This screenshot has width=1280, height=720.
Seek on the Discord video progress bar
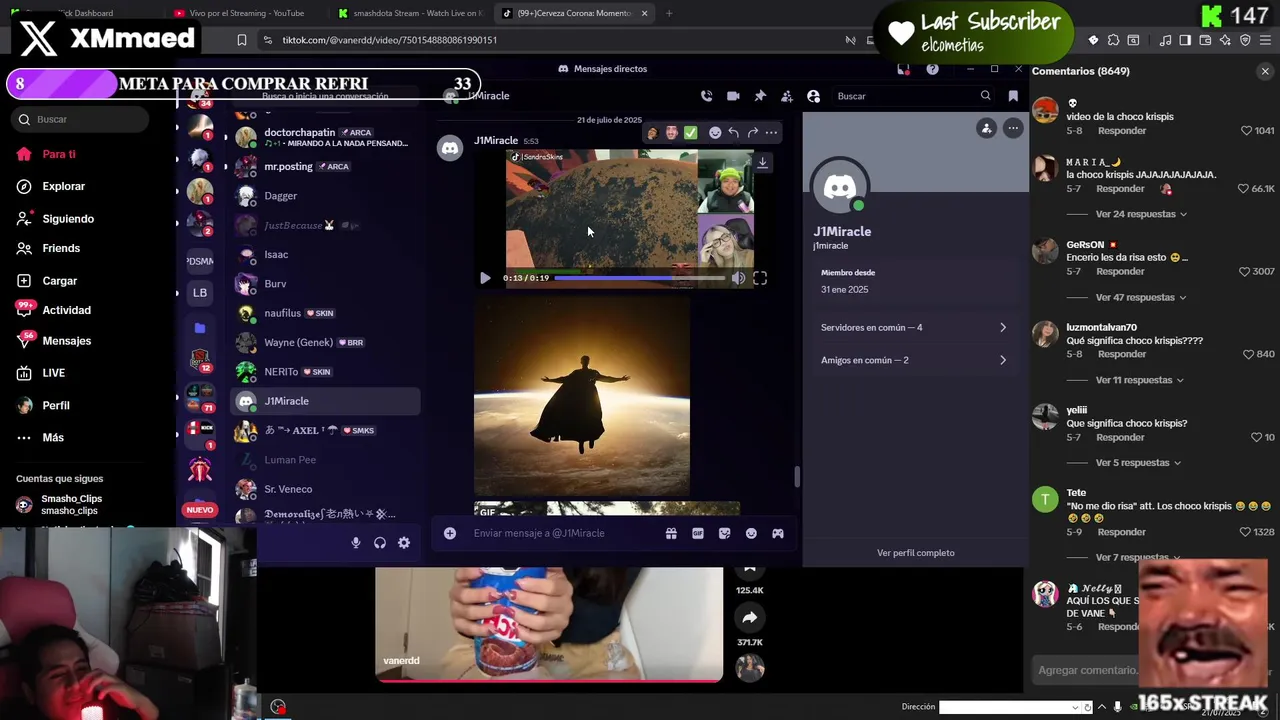[640, 278]
